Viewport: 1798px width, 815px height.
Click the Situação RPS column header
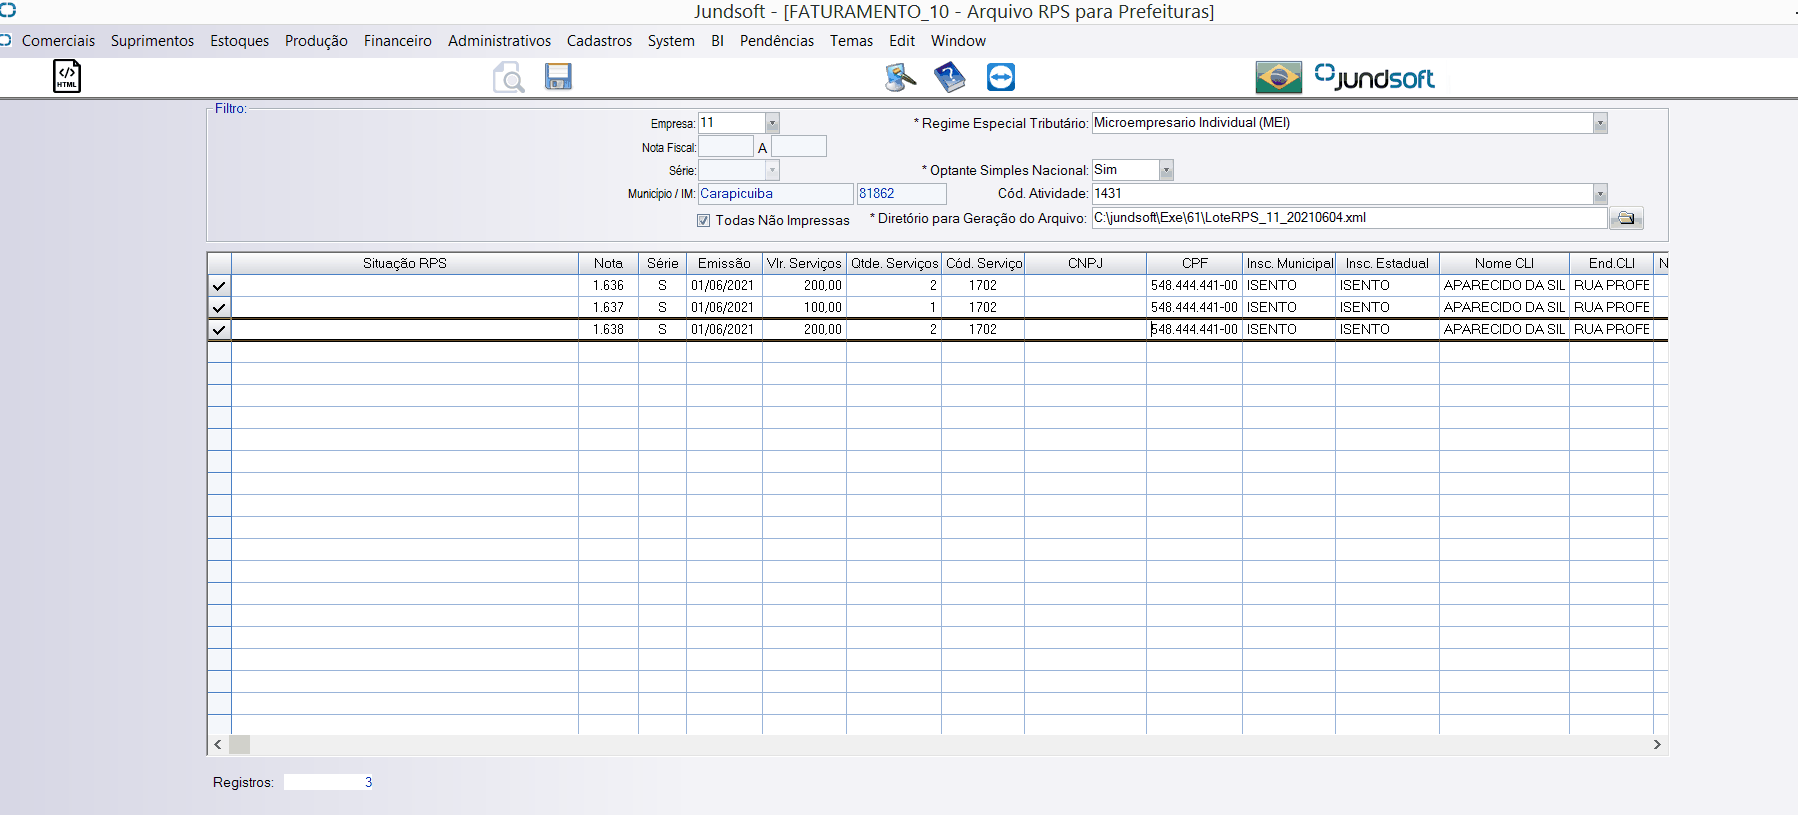click(x=405, y=264)
